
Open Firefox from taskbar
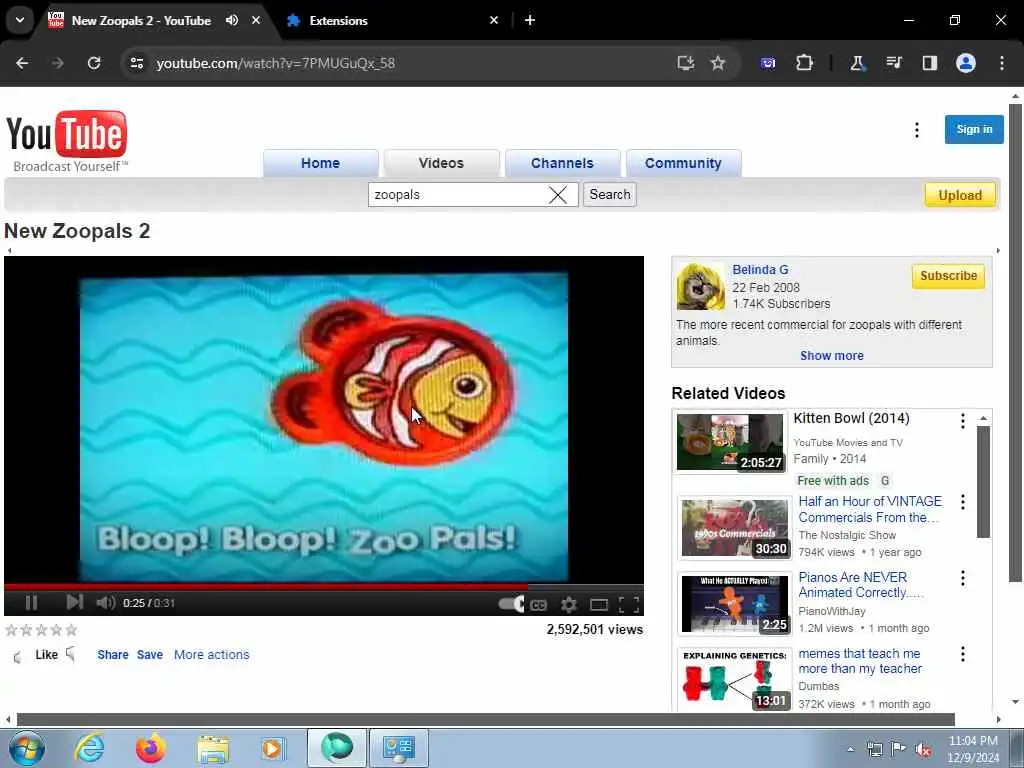pos(151,748)
